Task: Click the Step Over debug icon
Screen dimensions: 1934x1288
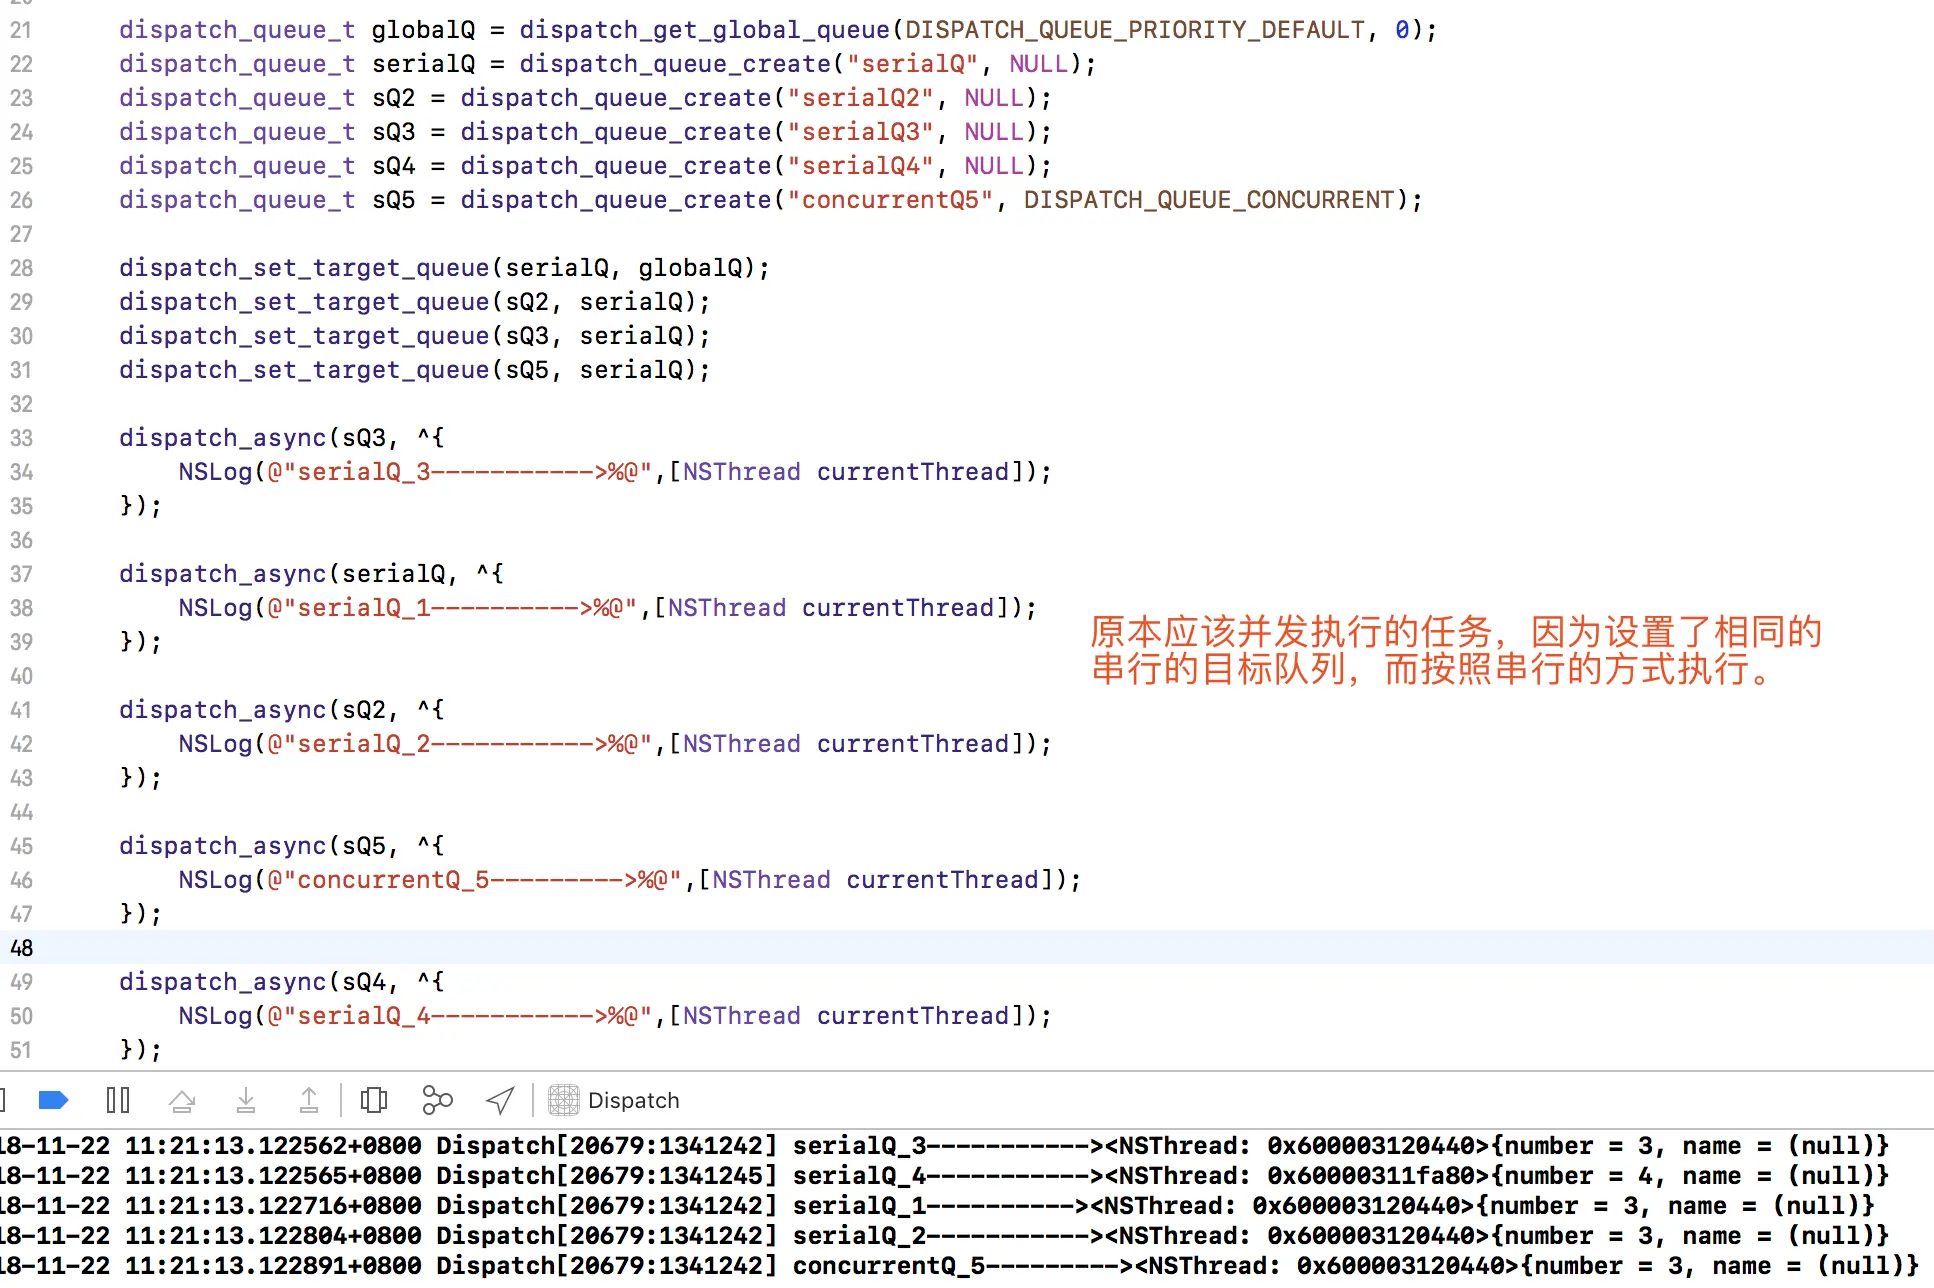Action: (182, 1100)
